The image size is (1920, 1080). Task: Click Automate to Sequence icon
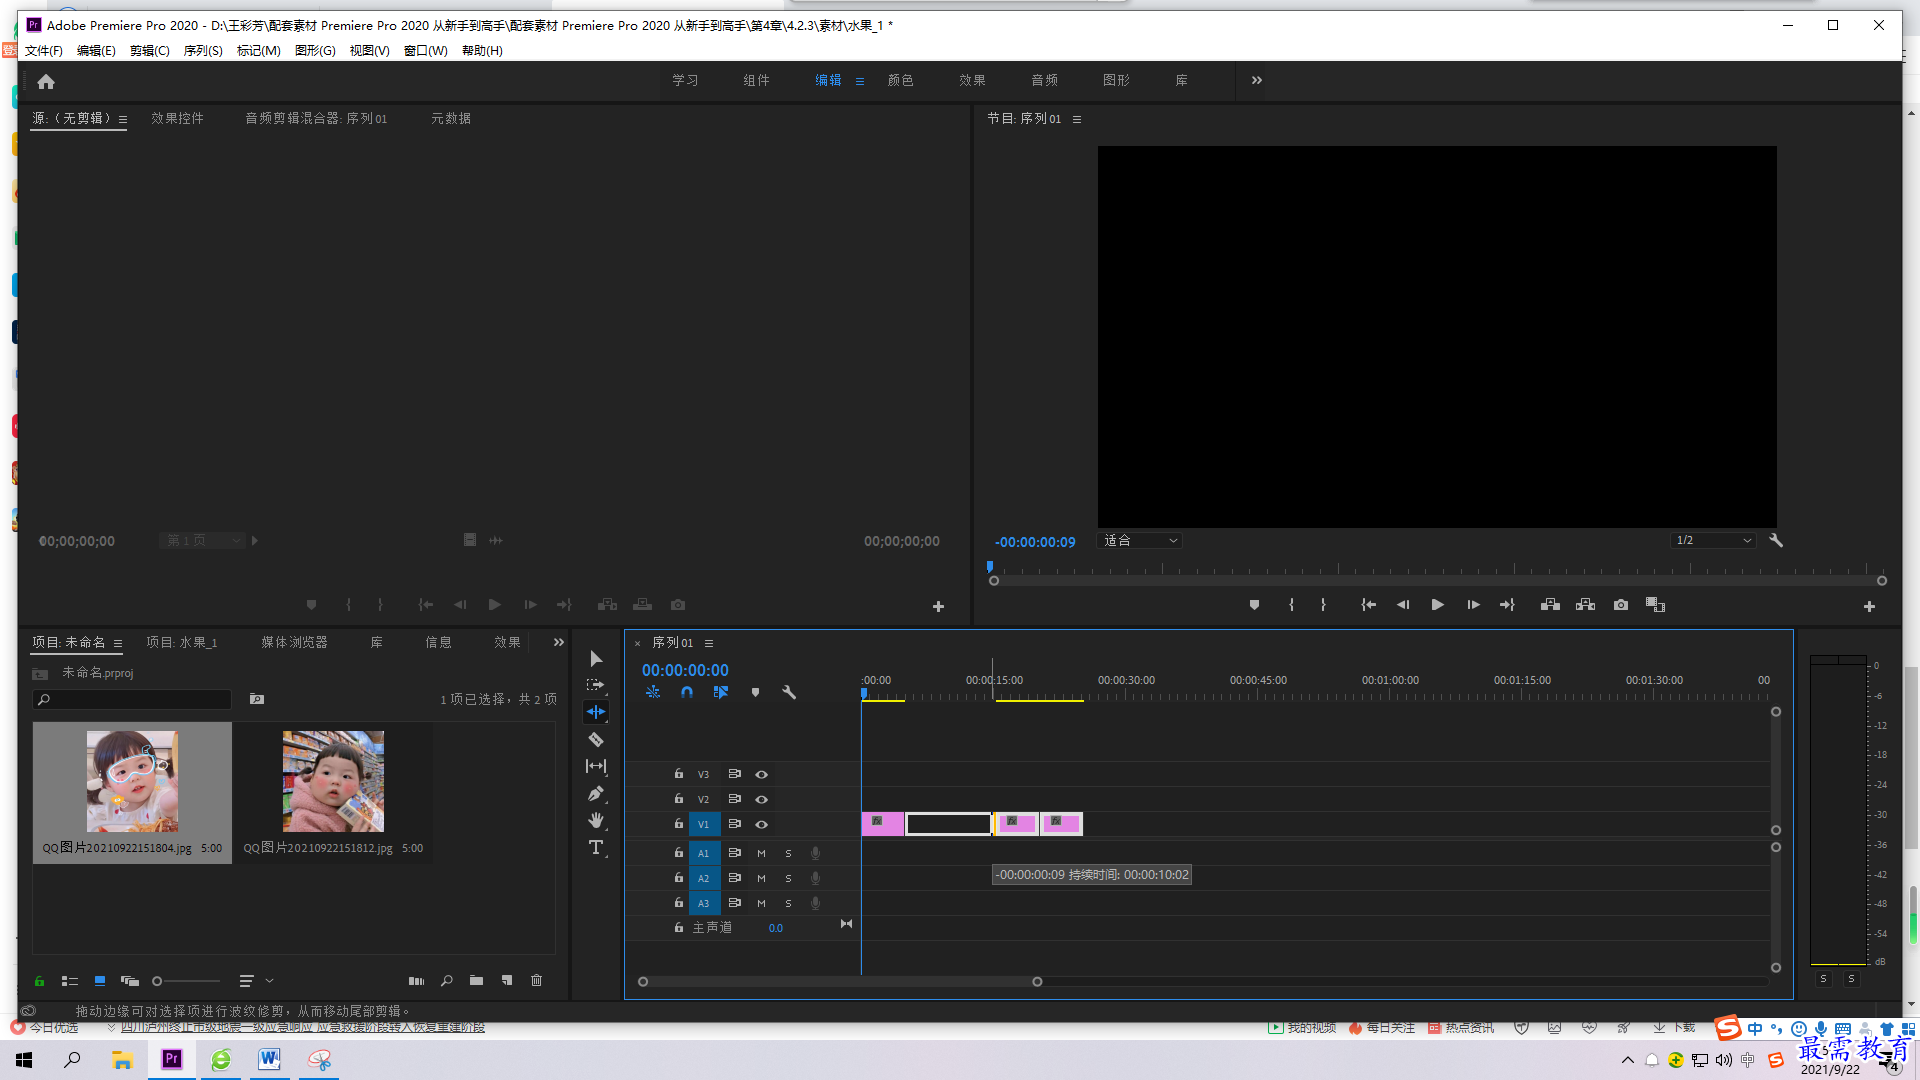[416, 981]
